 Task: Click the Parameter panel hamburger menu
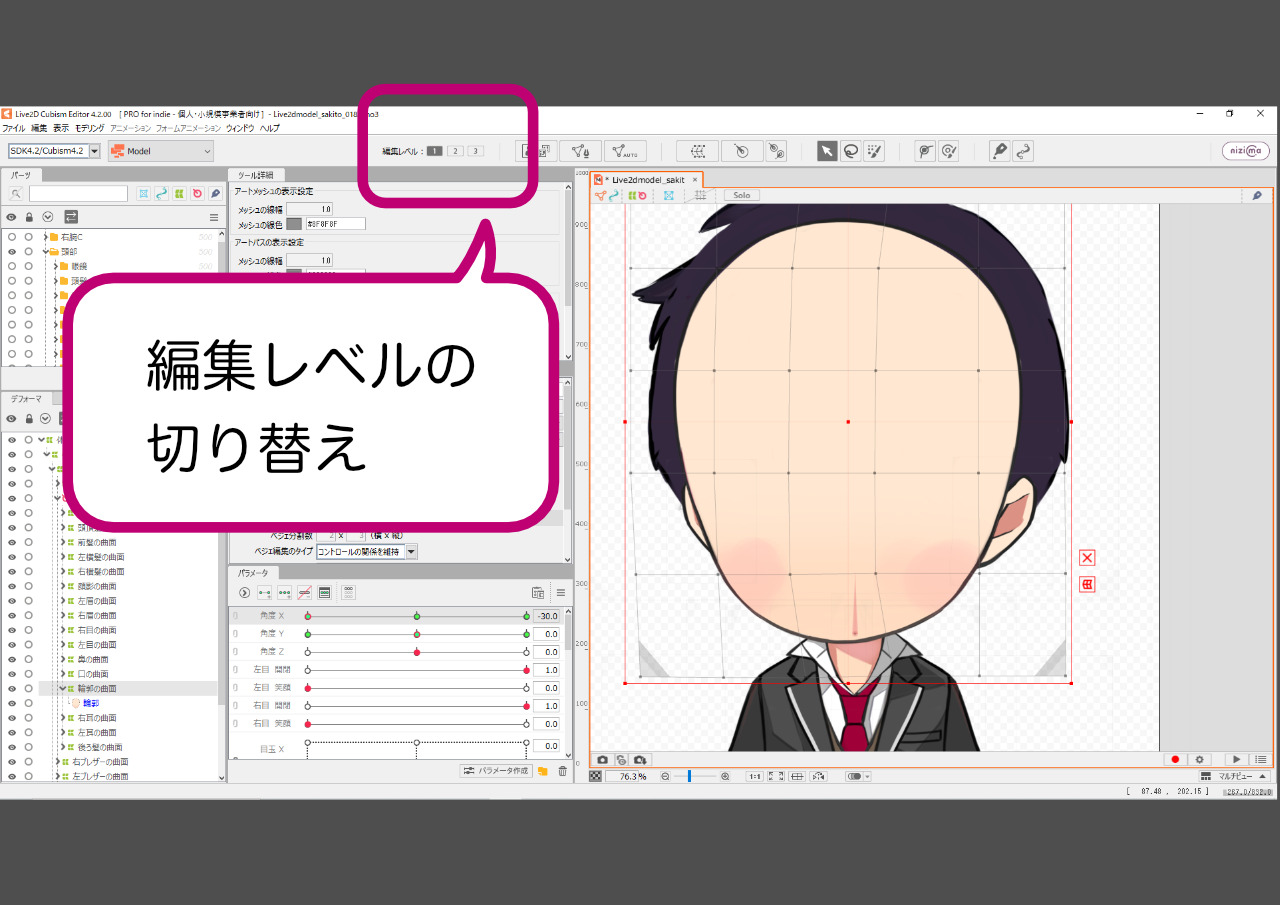561,592
